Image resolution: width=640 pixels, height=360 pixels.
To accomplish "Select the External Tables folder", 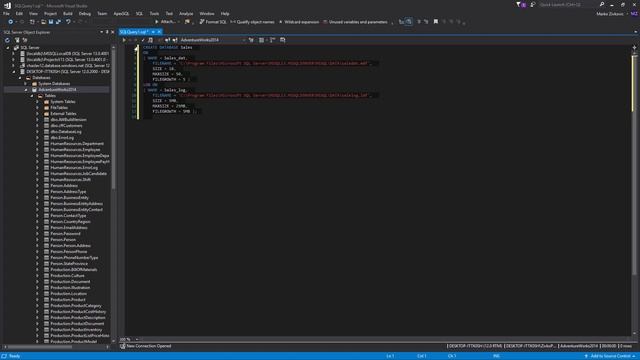I will pos(63,114).
